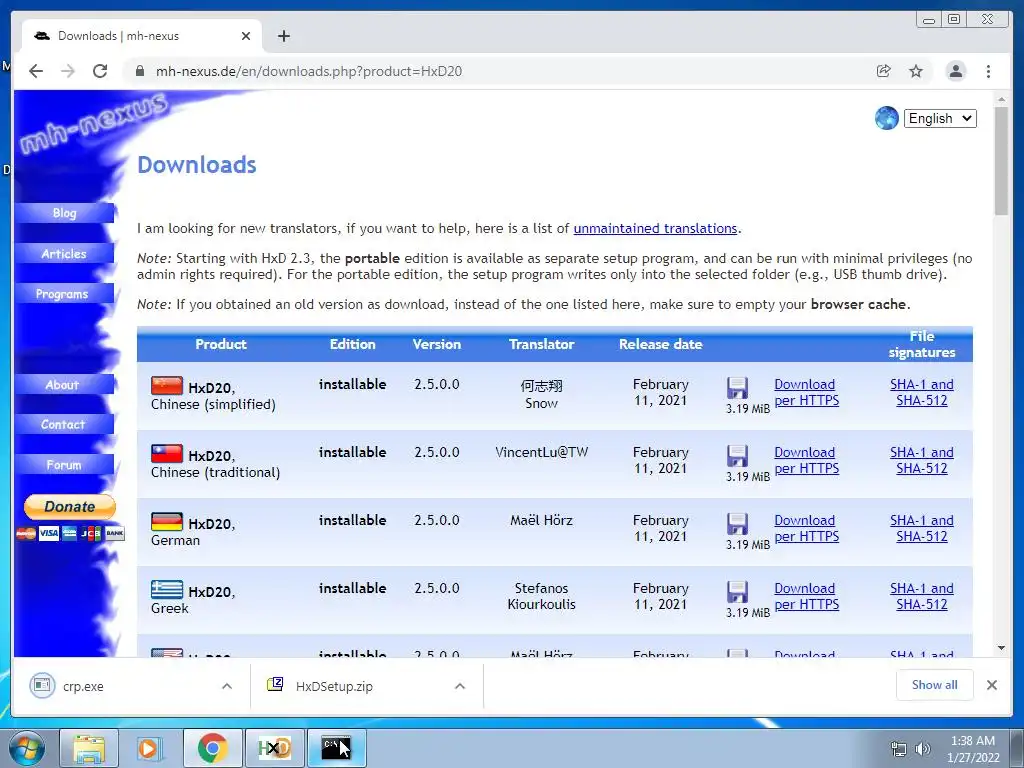Image resolution: width=1024 pixels, height=768 pixels.
Task: Open the Blog sidebar menu item
Action: [64, 213]
